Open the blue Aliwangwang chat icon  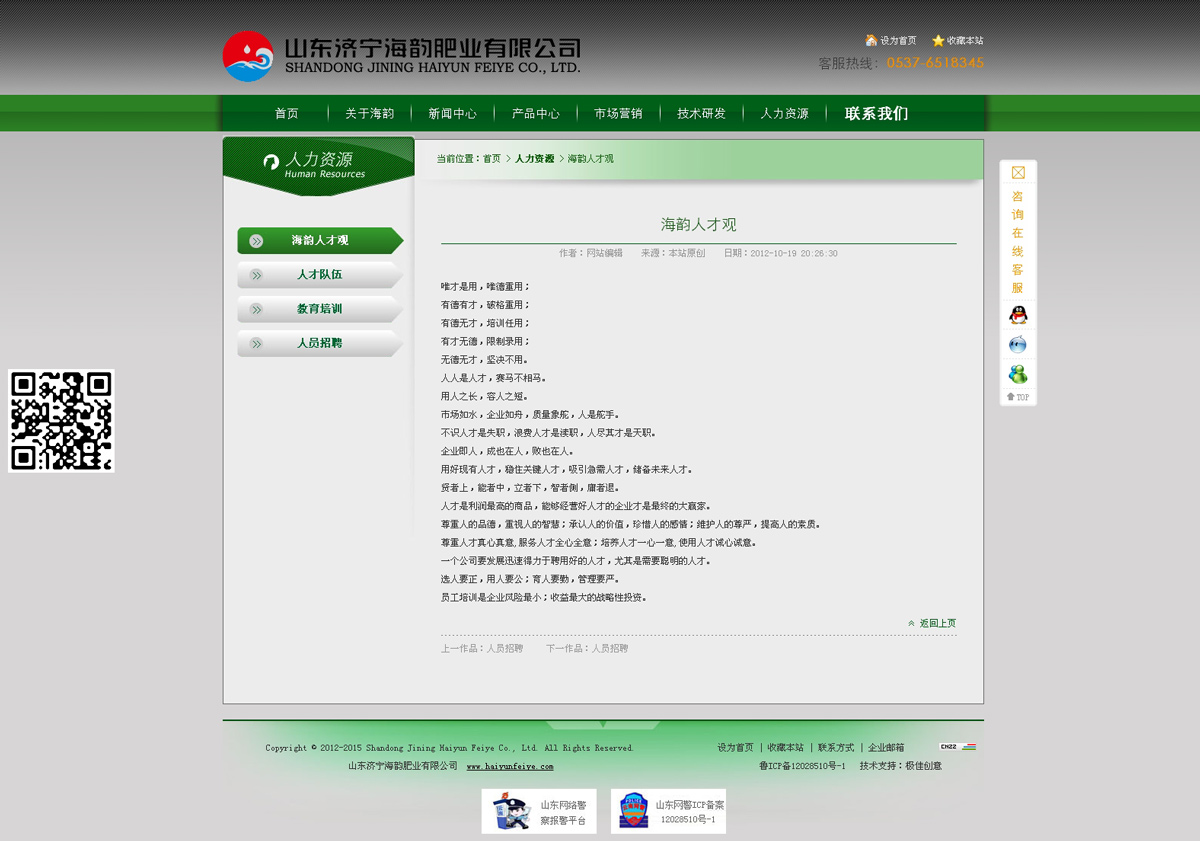(1018, 345)
